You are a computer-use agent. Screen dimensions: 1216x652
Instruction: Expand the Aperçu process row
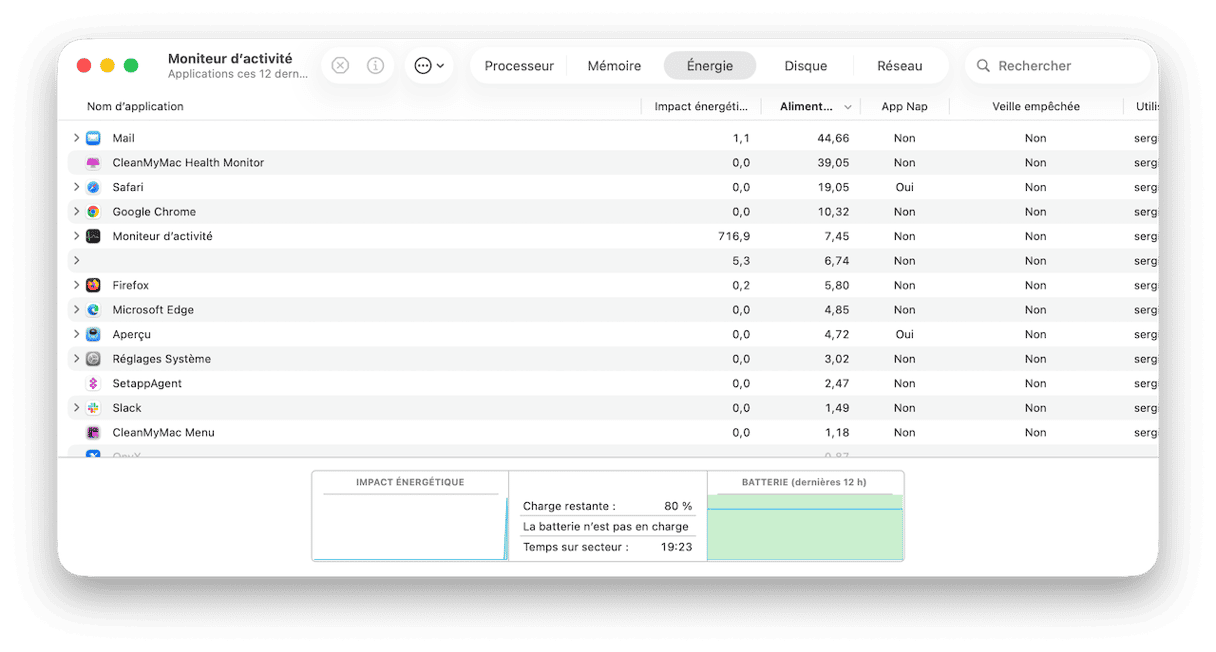(x=76, y=334)
